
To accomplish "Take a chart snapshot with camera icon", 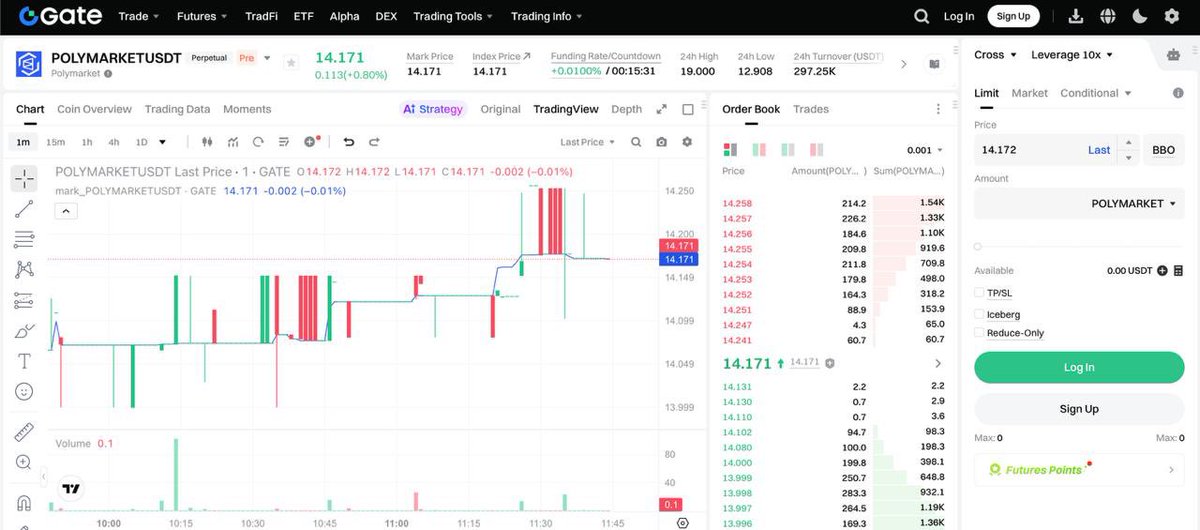I will (x=661, y=142).
